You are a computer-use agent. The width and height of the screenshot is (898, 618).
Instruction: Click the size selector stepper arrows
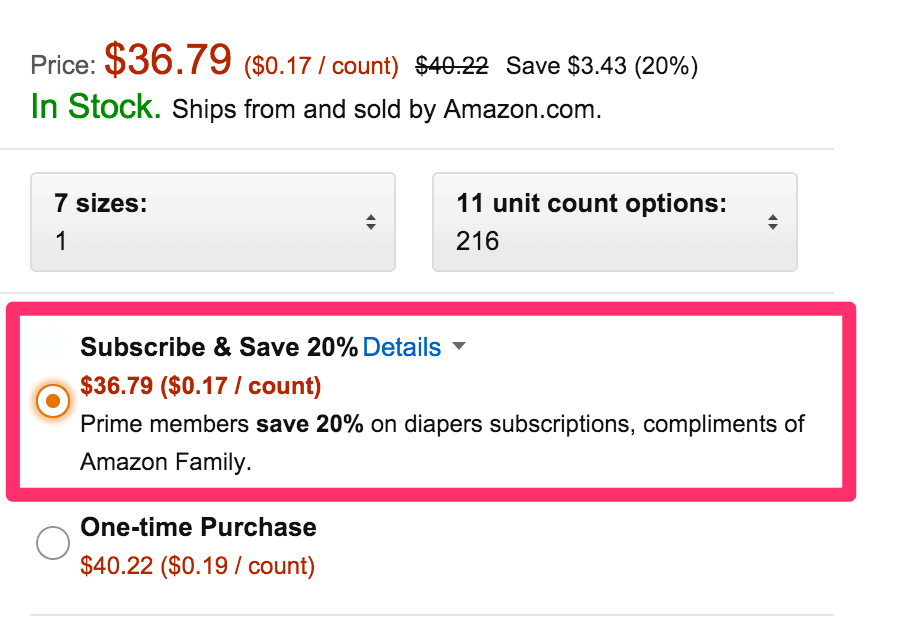point(373,222)
